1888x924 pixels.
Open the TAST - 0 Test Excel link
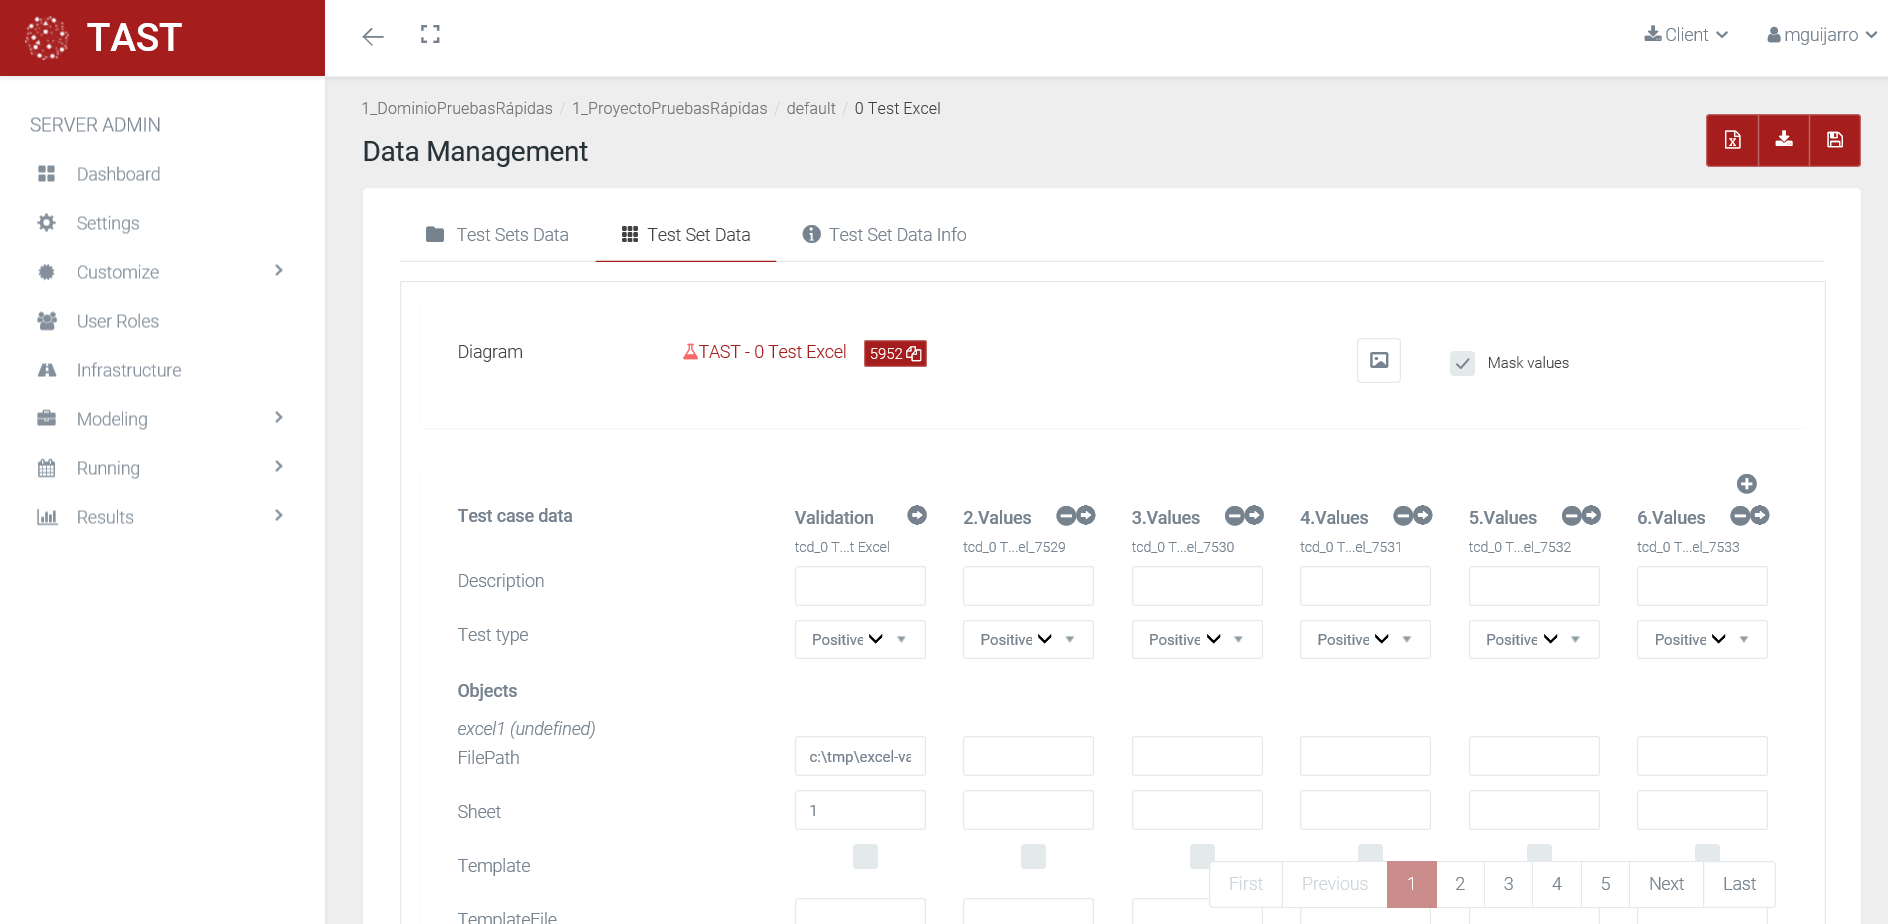(765, 352)
